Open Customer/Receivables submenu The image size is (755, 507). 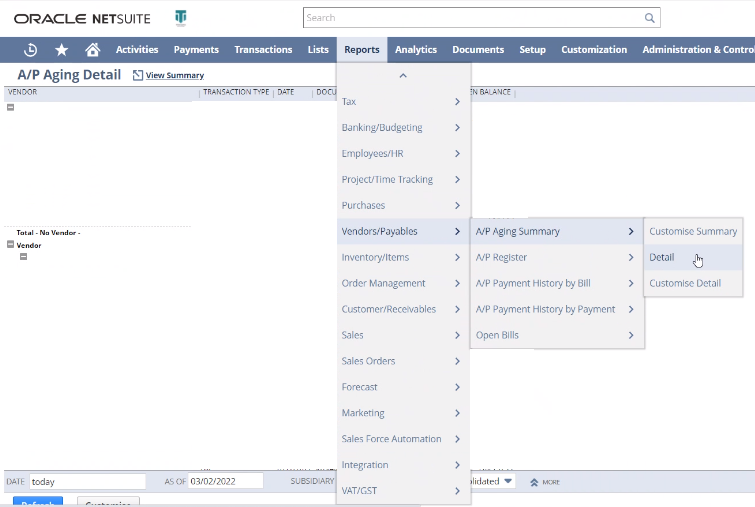point(403,310)
